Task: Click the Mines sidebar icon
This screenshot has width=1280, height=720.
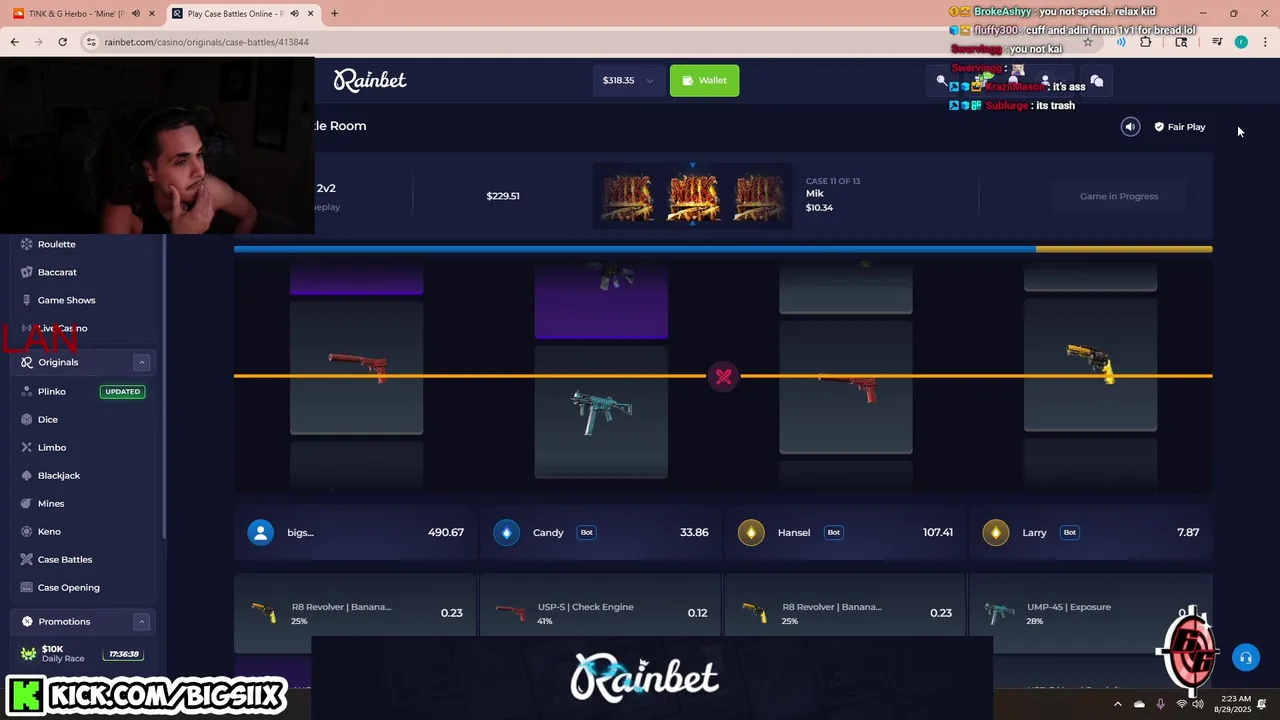Action: (27, 503)
